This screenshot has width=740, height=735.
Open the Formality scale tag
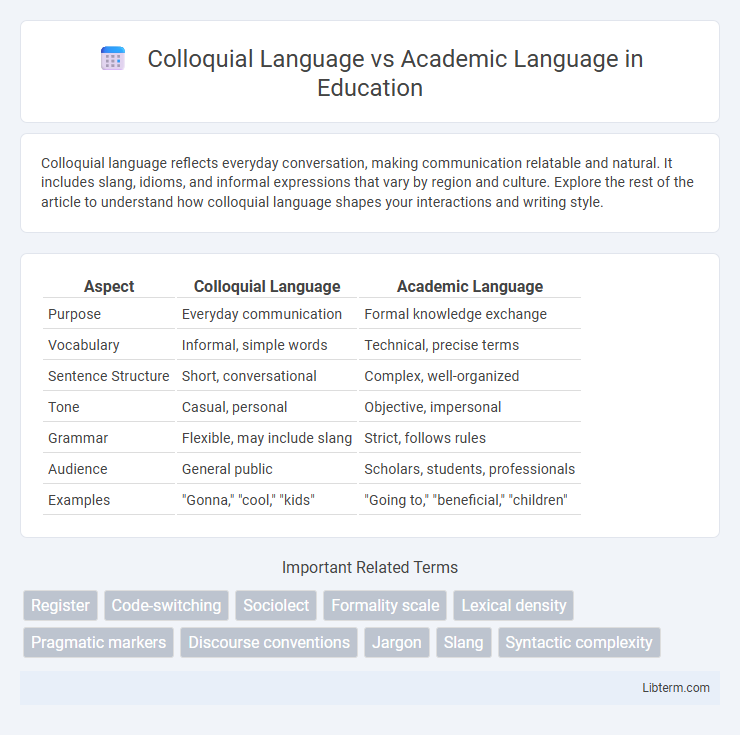[385, 605]
